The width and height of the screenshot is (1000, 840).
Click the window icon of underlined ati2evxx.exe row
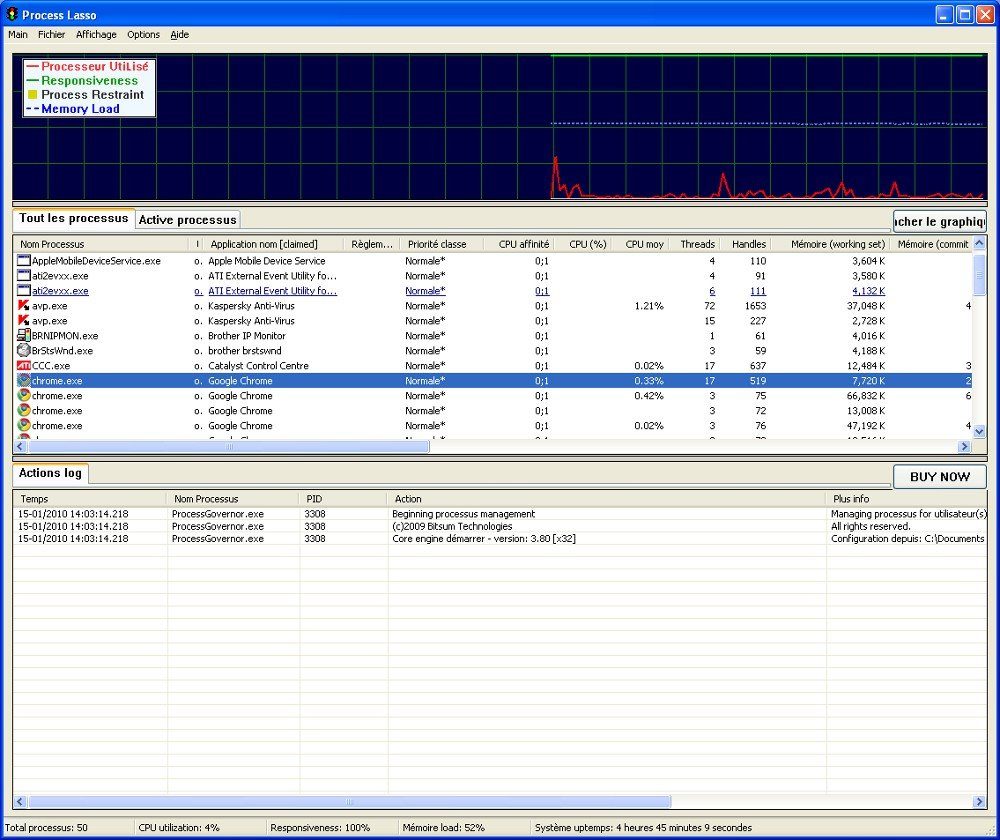(24, 290)
